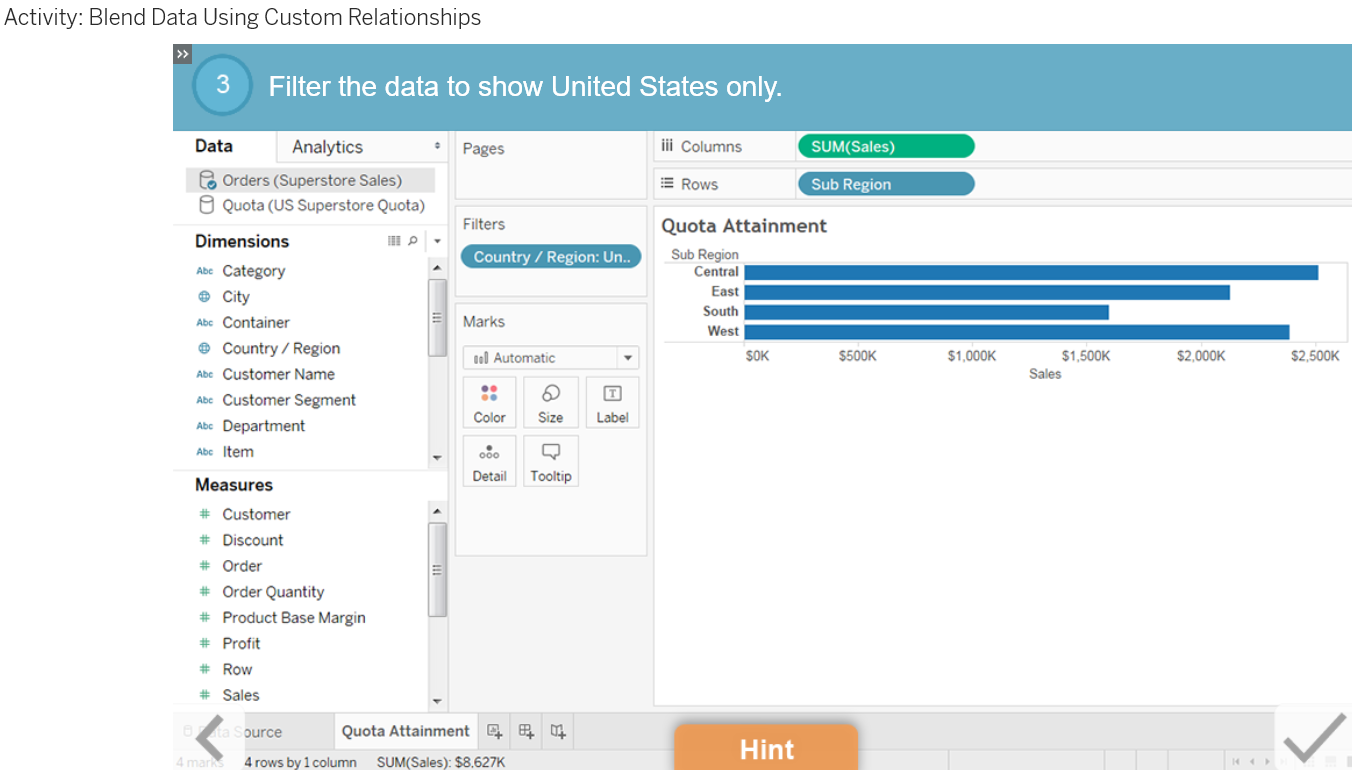This screenshot has height=770, width=1352.
Task: Go back with the left arrow
Action: pos(209,739)
